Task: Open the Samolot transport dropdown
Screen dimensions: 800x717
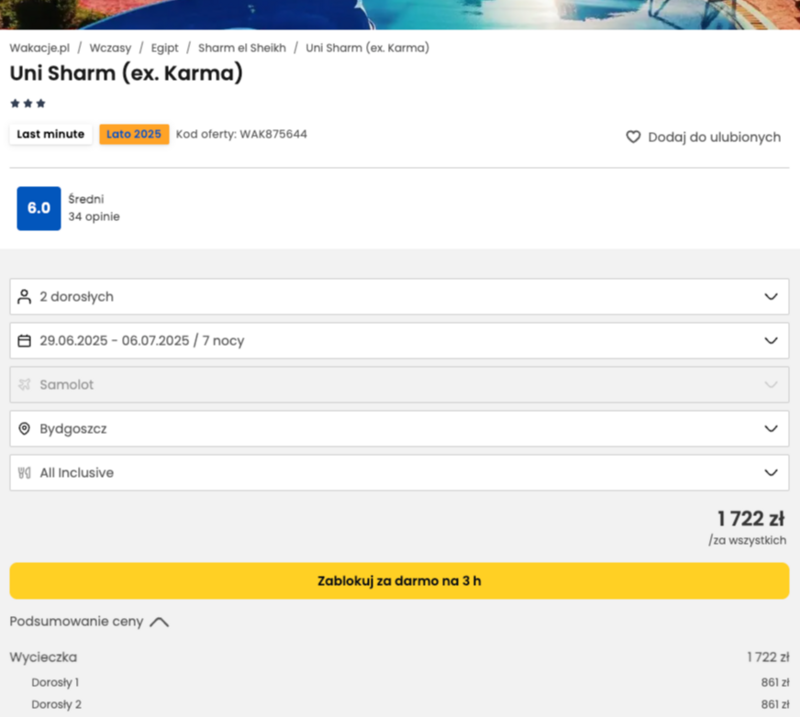Action: (x=399, y=384)
